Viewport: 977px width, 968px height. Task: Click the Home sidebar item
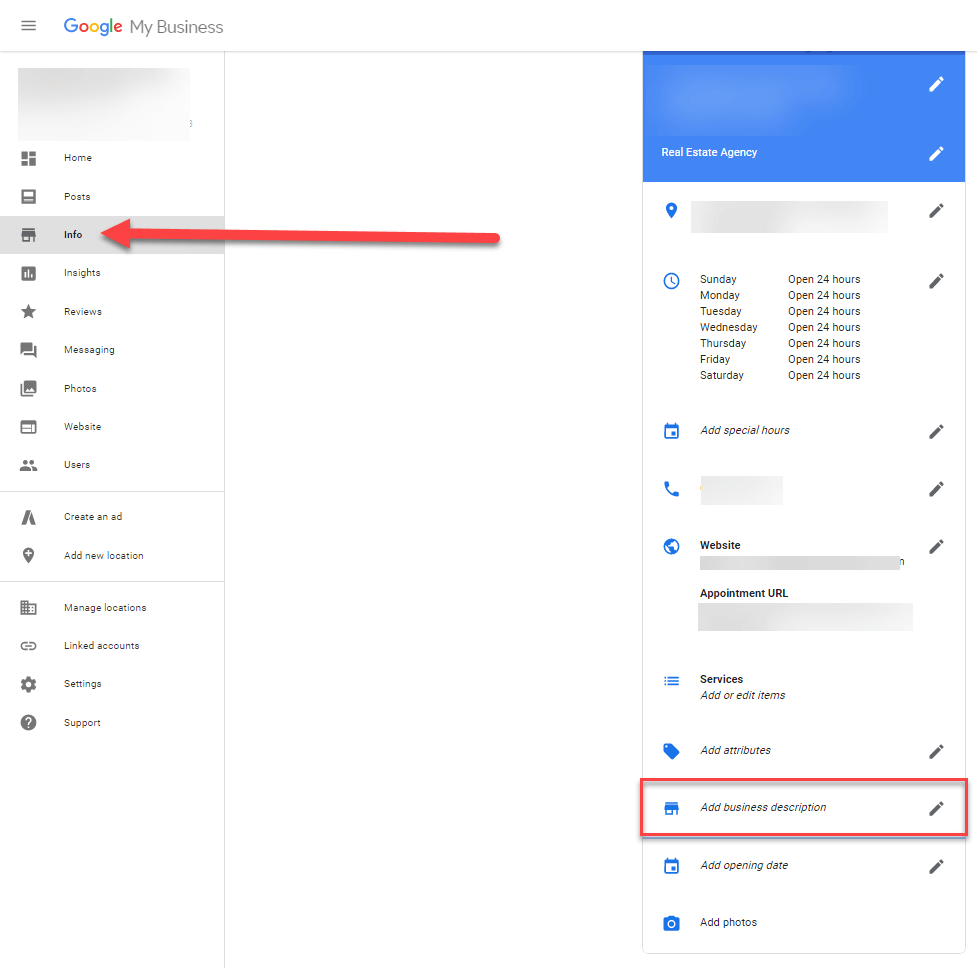point(112,158)
